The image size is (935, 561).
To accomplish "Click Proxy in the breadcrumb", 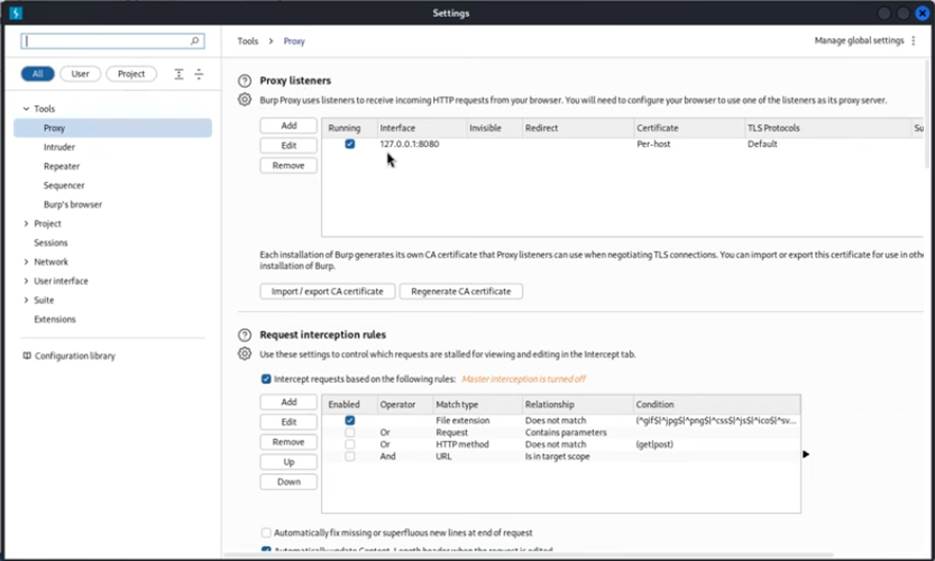I will pyautogui.click(x=294, y=41).
